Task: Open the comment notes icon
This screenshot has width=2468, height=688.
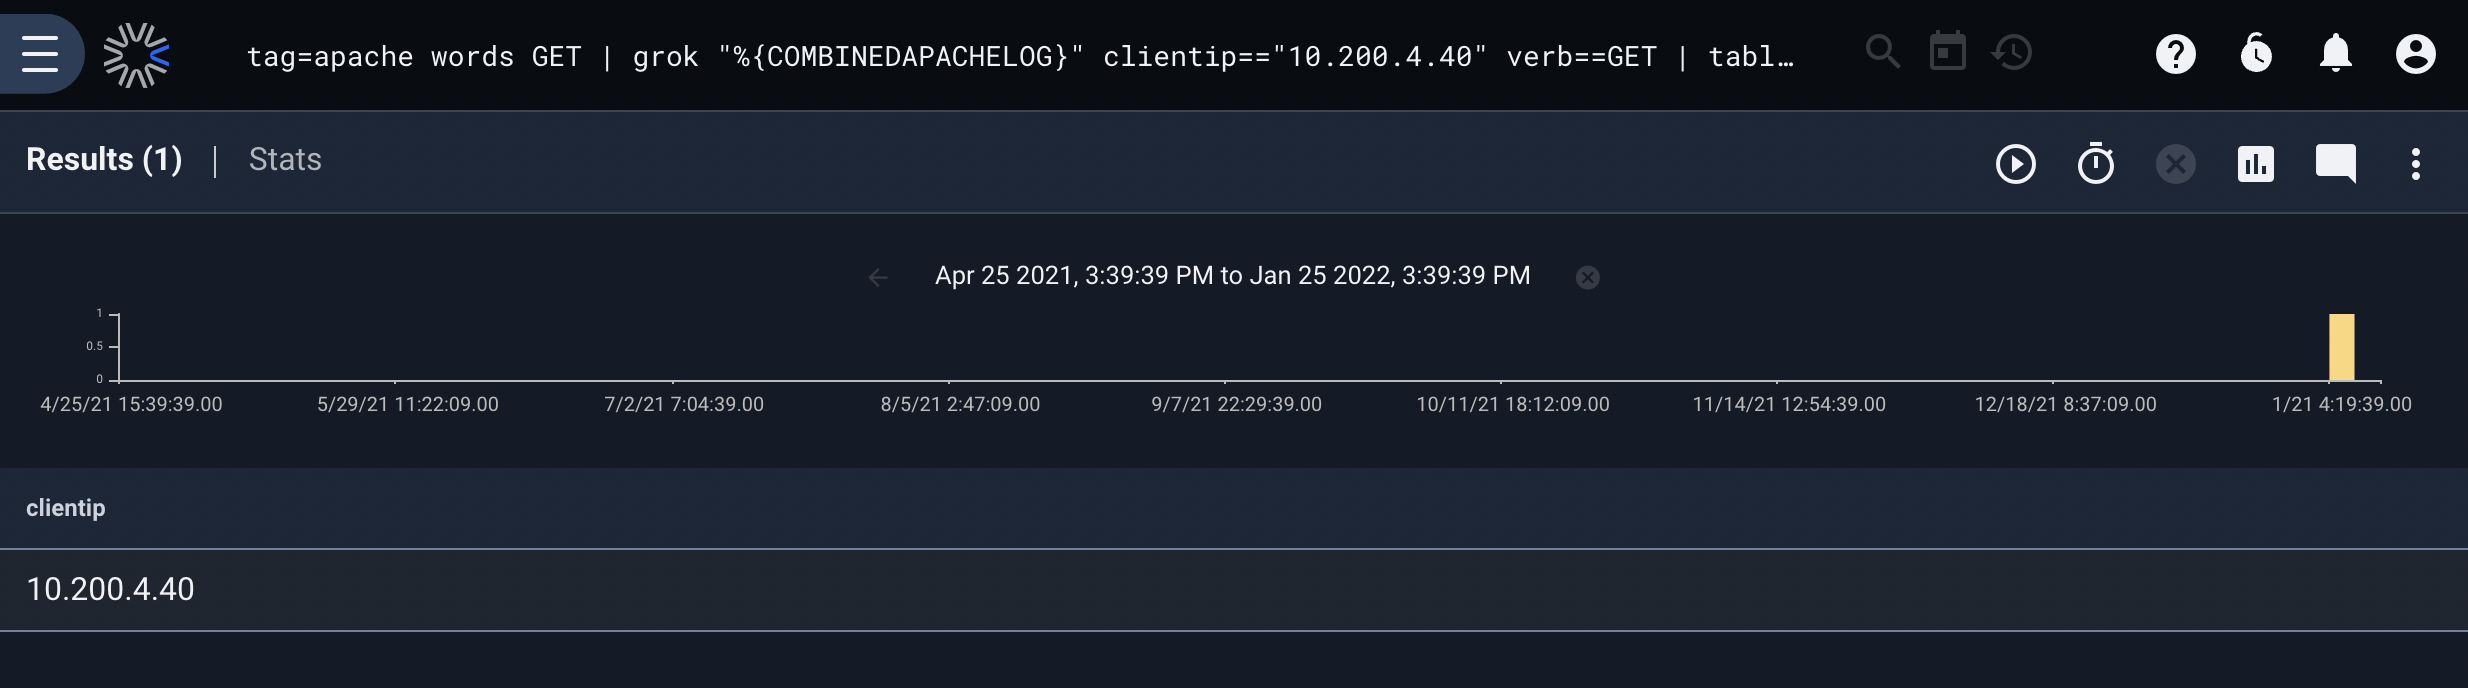Action: click(2336, 164)
